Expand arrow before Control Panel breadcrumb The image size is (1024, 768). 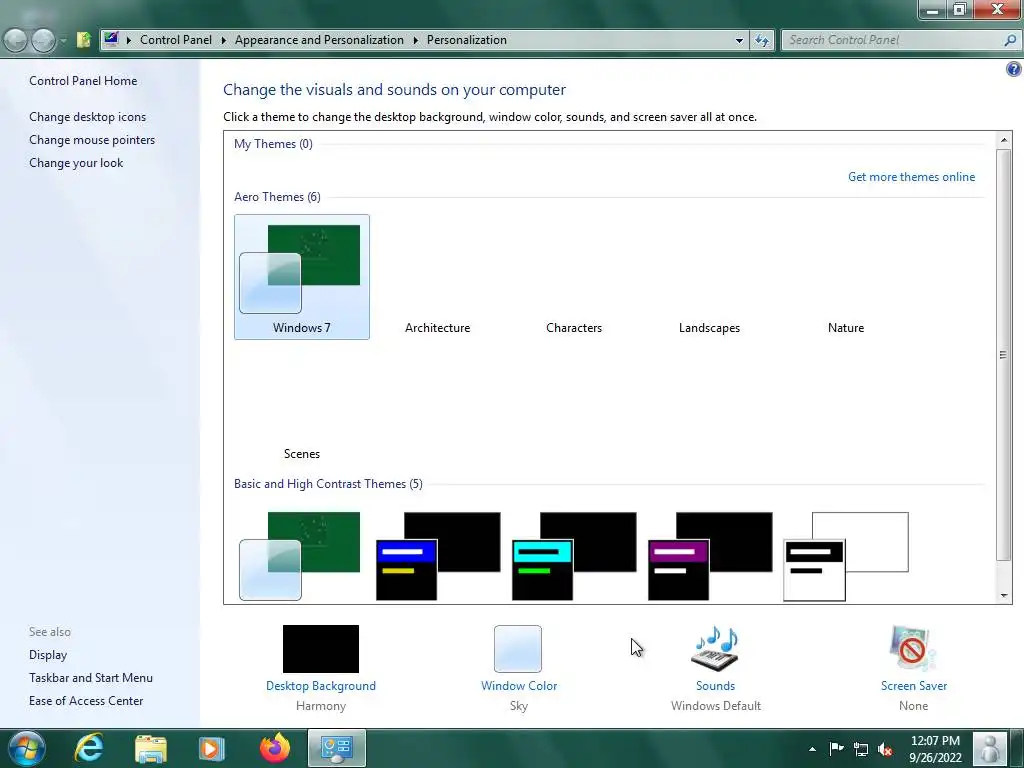click(x=128, y=40)
